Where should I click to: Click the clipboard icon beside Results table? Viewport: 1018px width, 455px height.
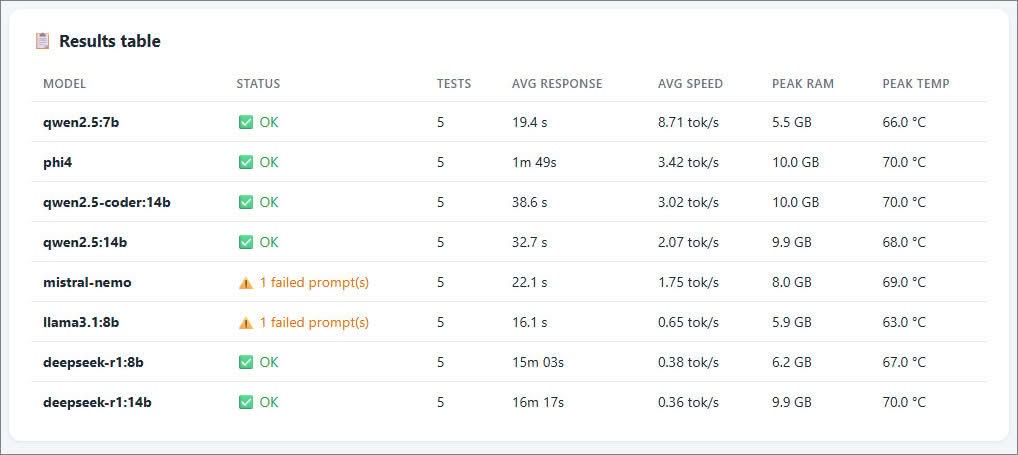point(42,41)
